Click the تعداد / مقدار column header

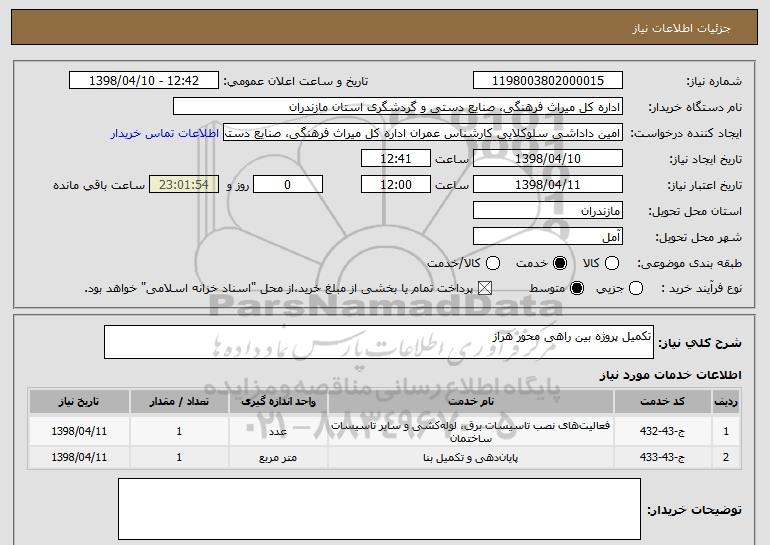(x=179, y=402)
